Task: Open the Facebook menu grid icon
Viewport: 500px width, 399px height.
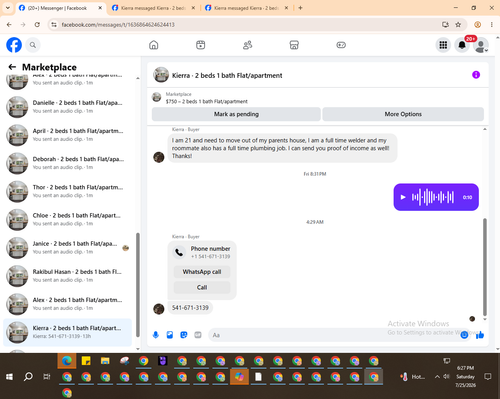Action: pyautogui.click(x=443, y=45)
